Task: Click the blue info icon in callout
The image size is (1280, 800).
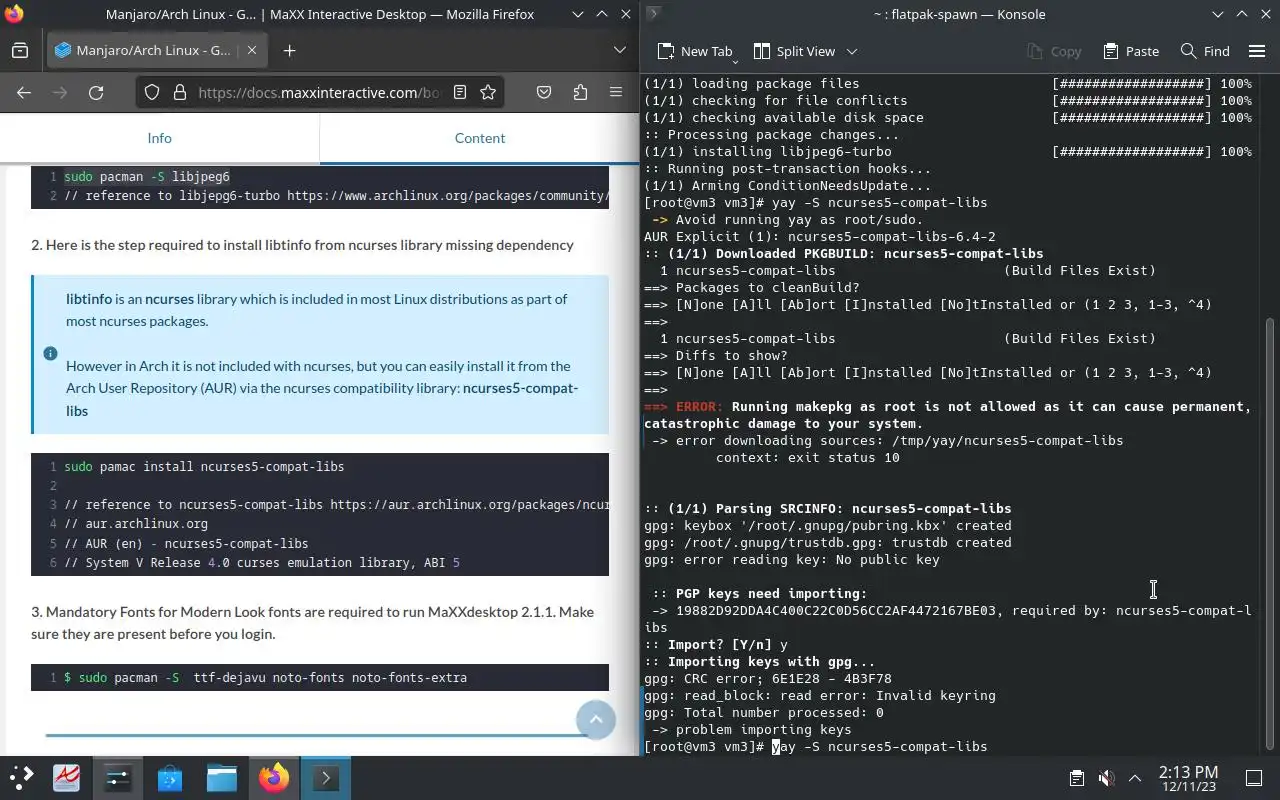Action: tap(50, 353)
